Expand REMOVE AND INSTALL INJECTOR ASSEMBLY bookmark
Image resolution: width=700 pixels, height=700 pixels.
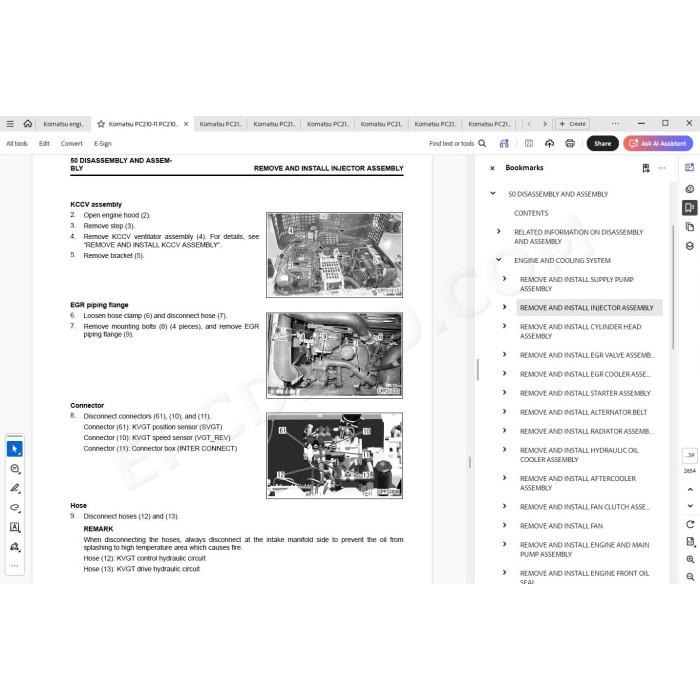504,307
